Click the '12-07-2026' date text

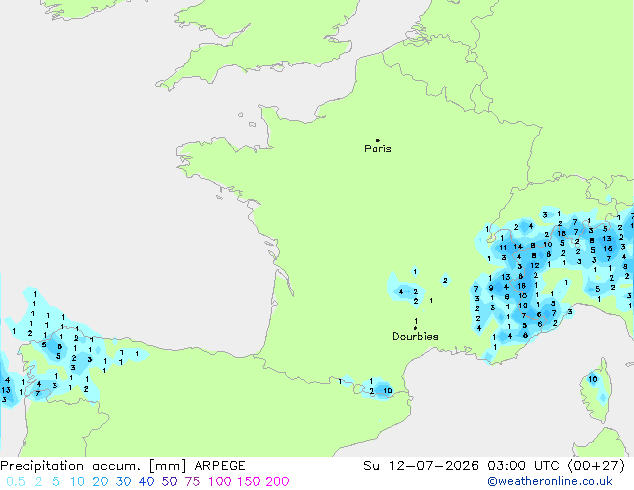(433, 466)
